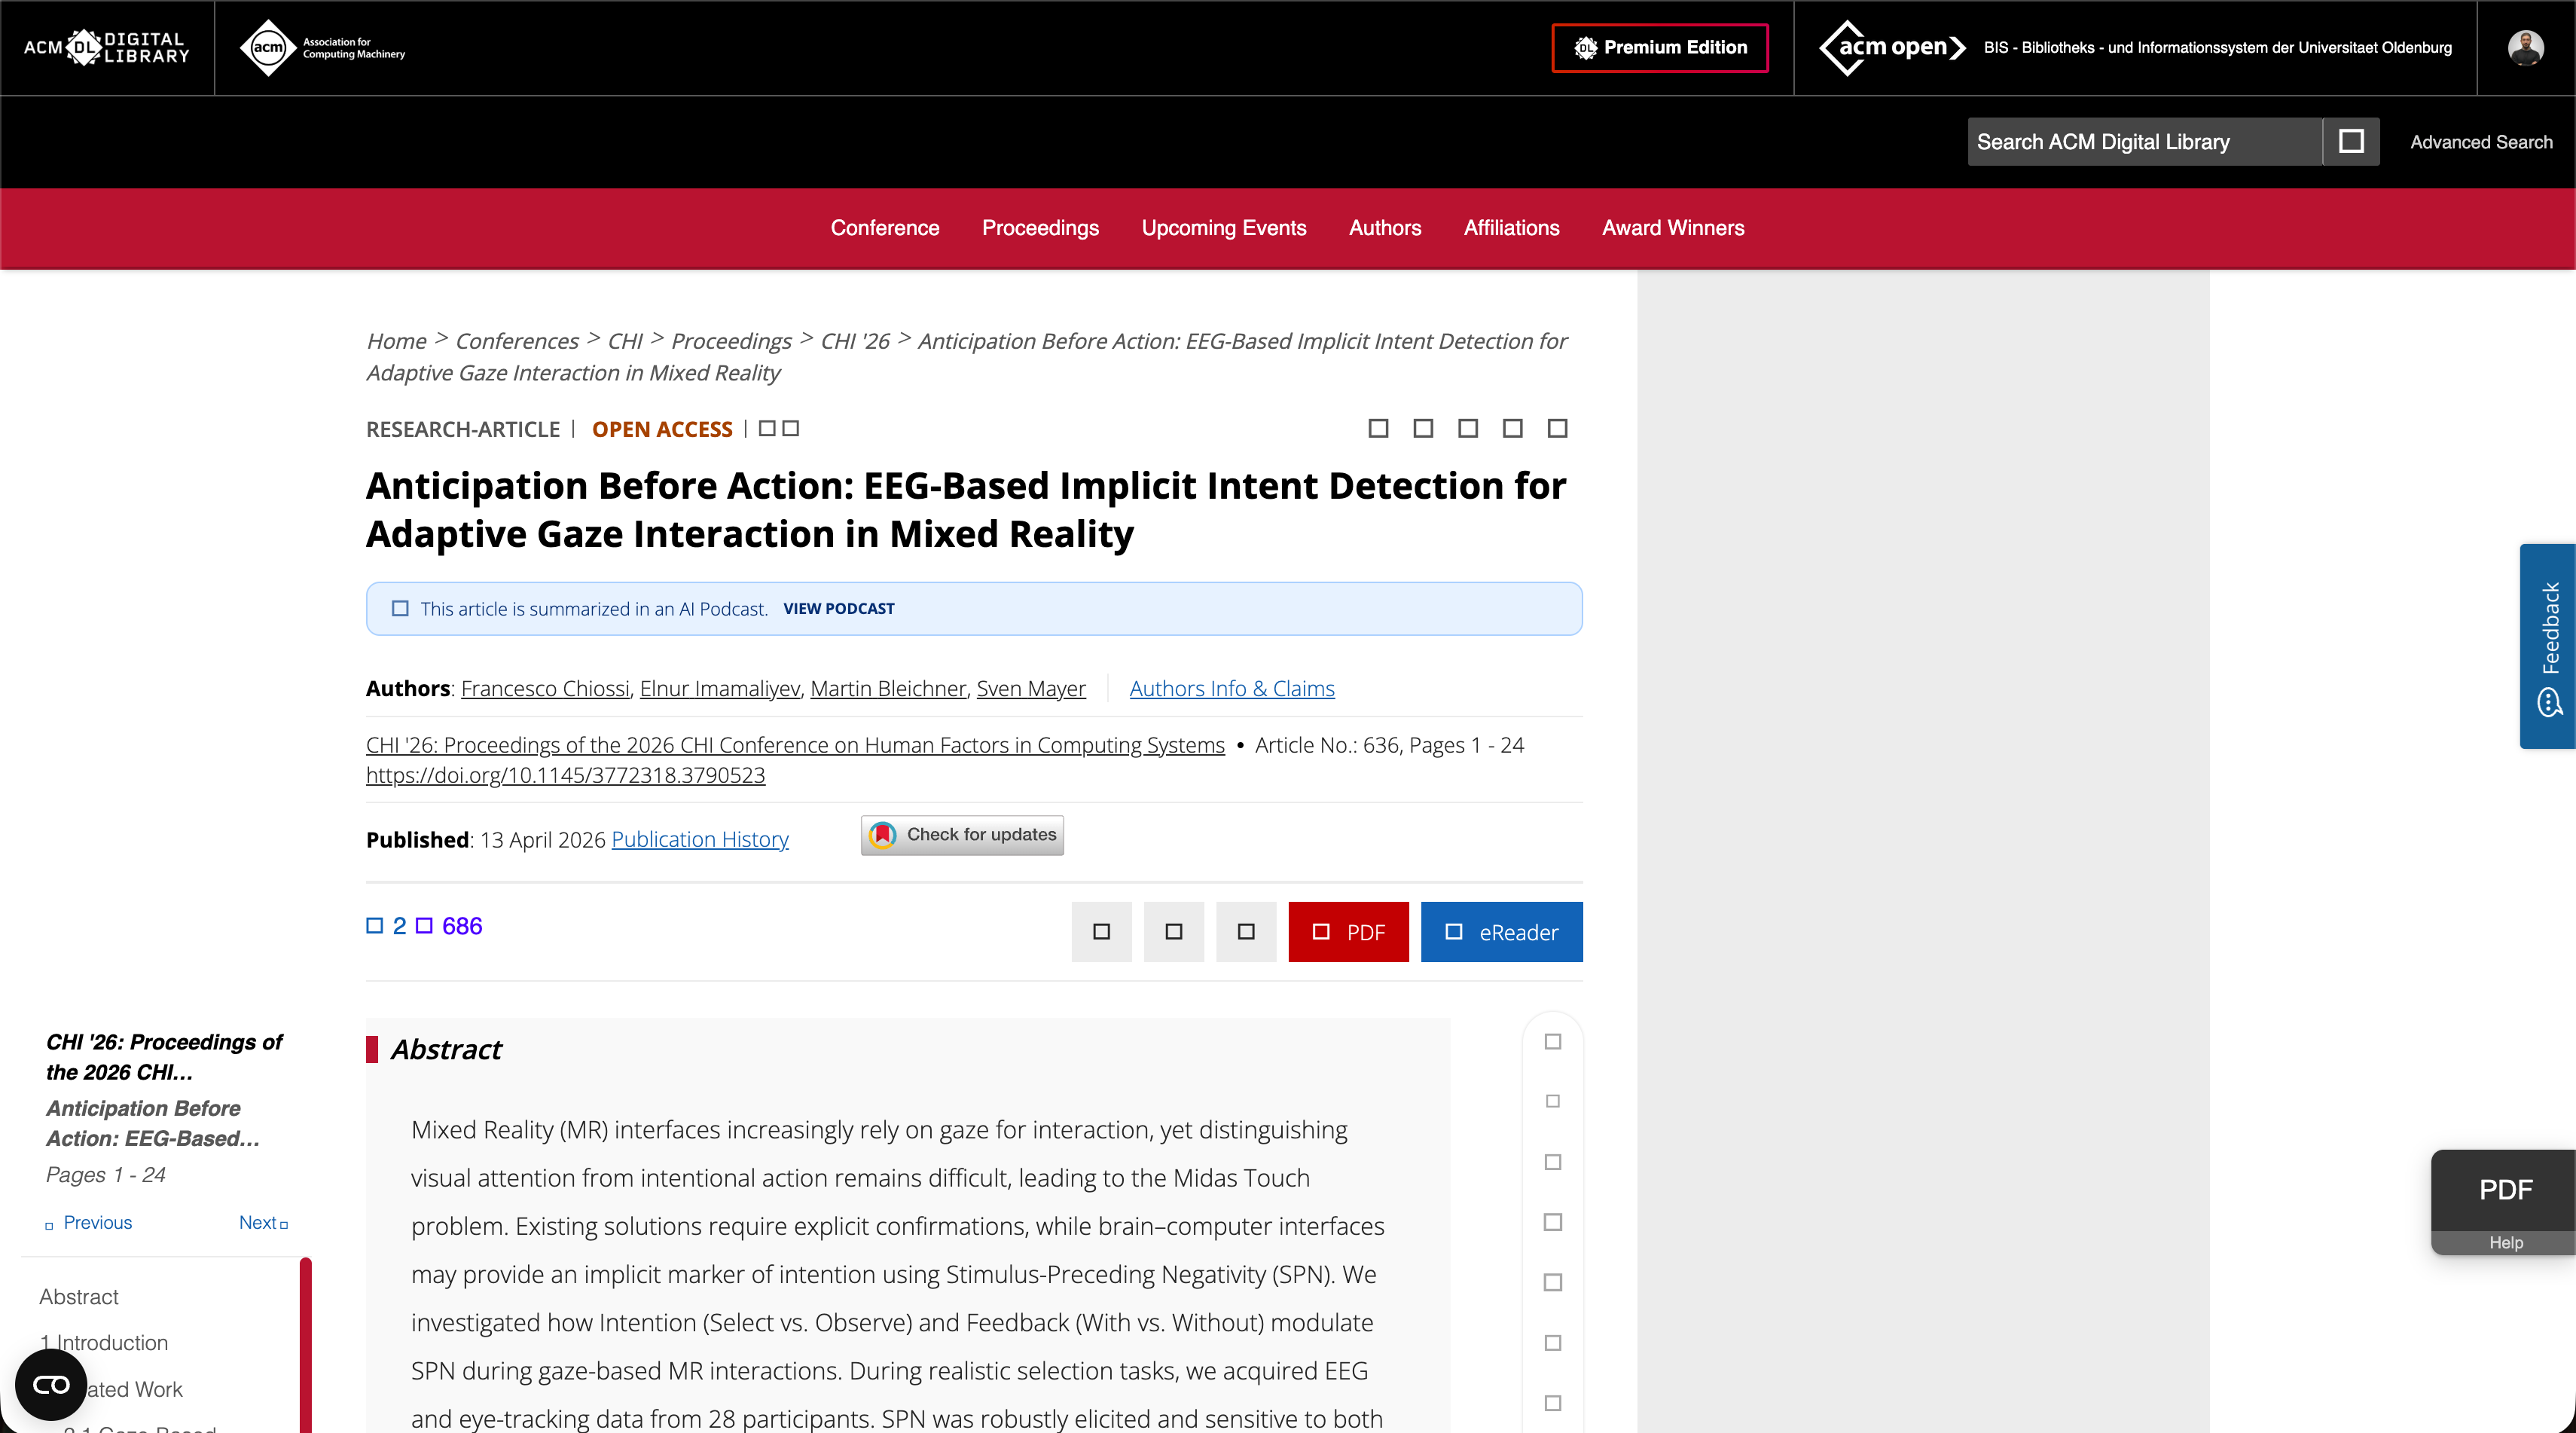Click the arrow icon next to Previous
The image size is (2576, 1433).
click(49, 1224)
